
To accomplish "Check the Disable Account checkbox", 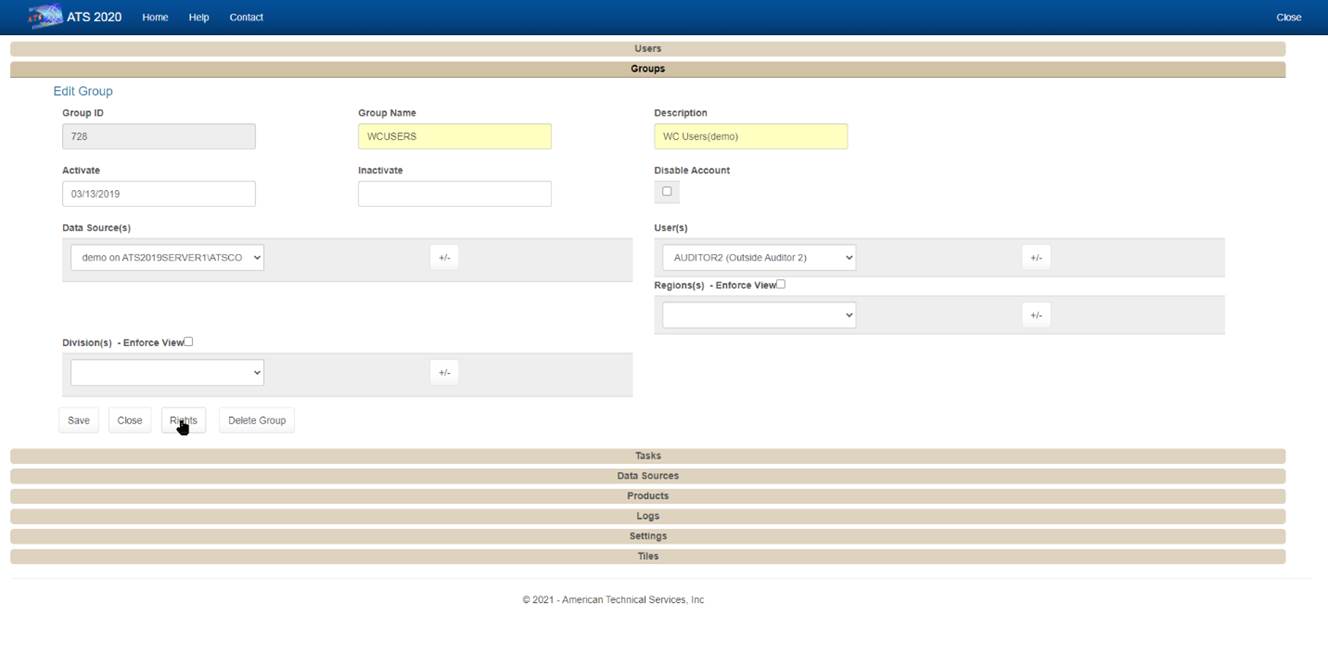I will (666, 190).
